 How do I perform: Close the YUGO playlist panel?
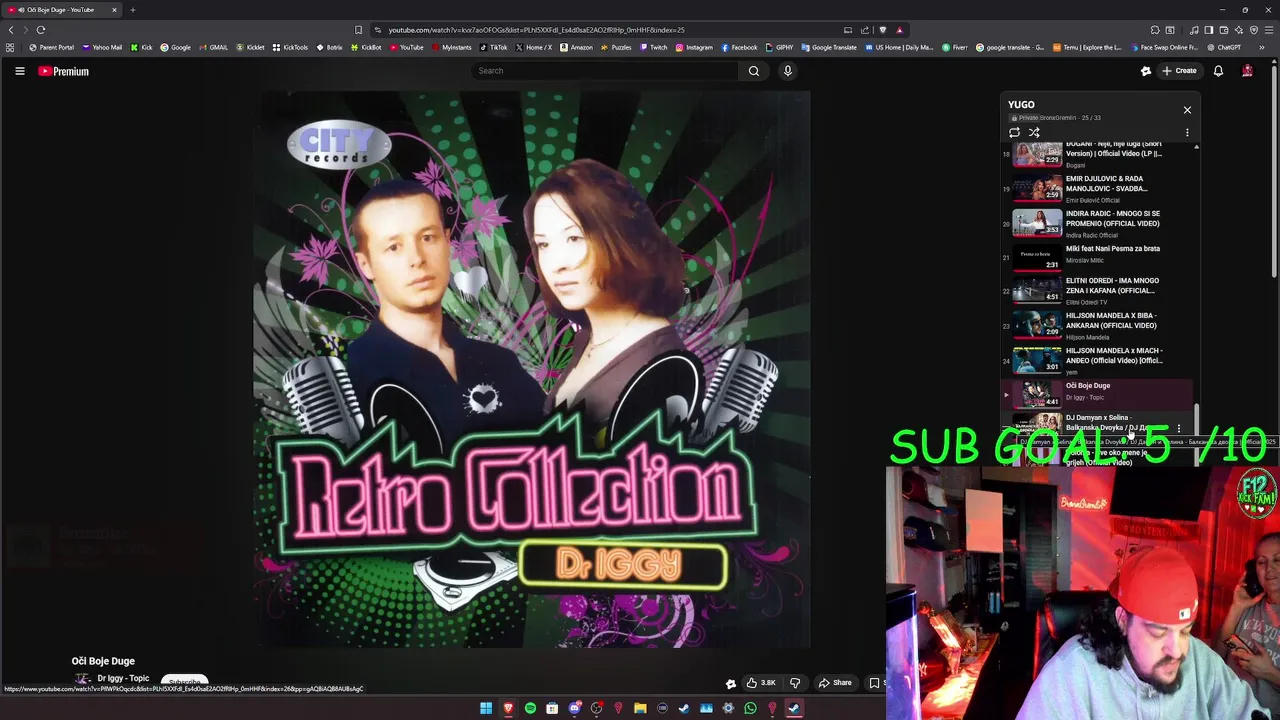click(1187, 110)
